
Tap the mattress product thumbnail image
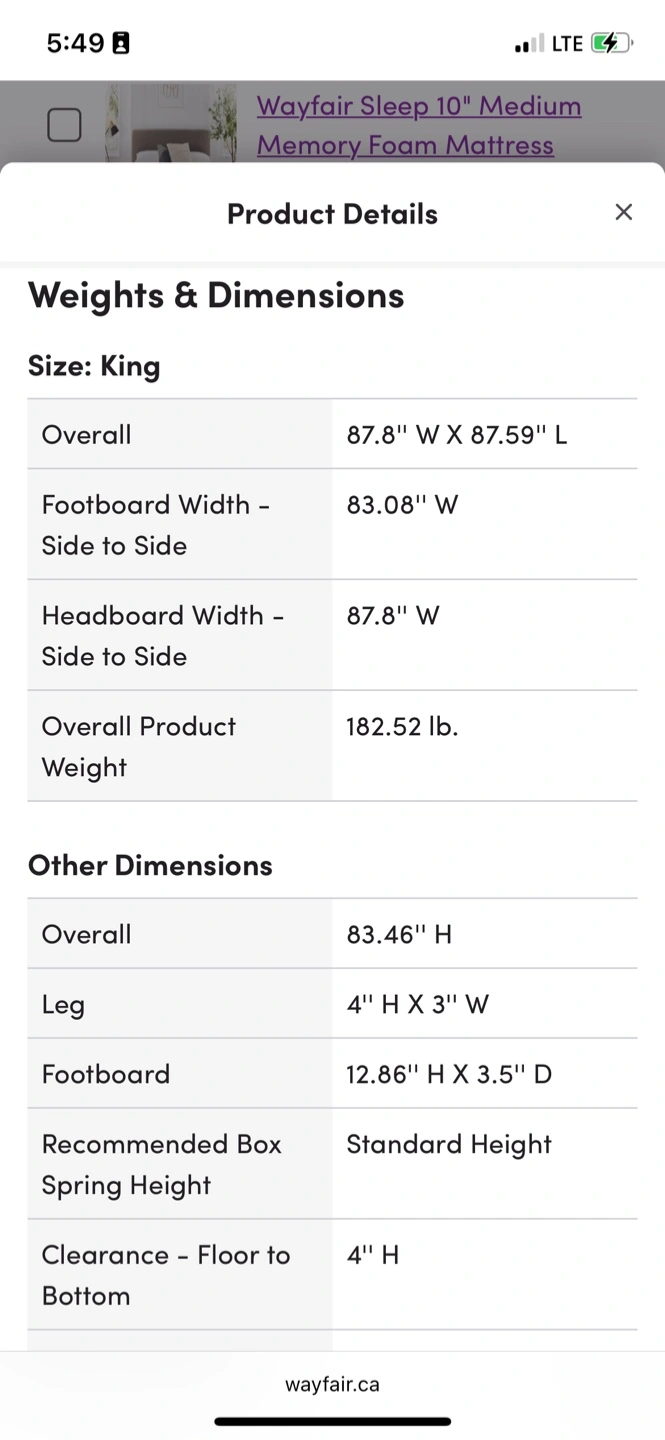click(x=172, y=122)
